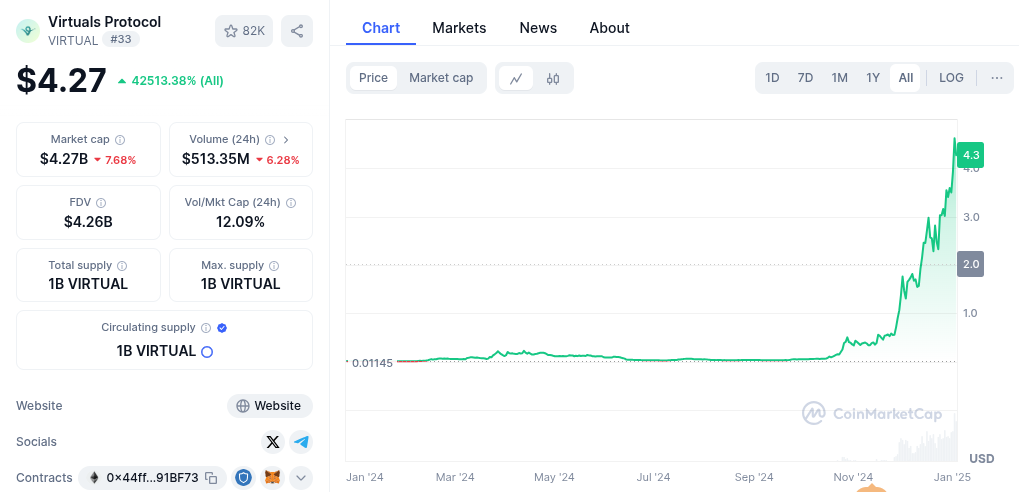1019x492 pixels.
Task: Toggle chart to Market cap
Action: coord(441,78)
